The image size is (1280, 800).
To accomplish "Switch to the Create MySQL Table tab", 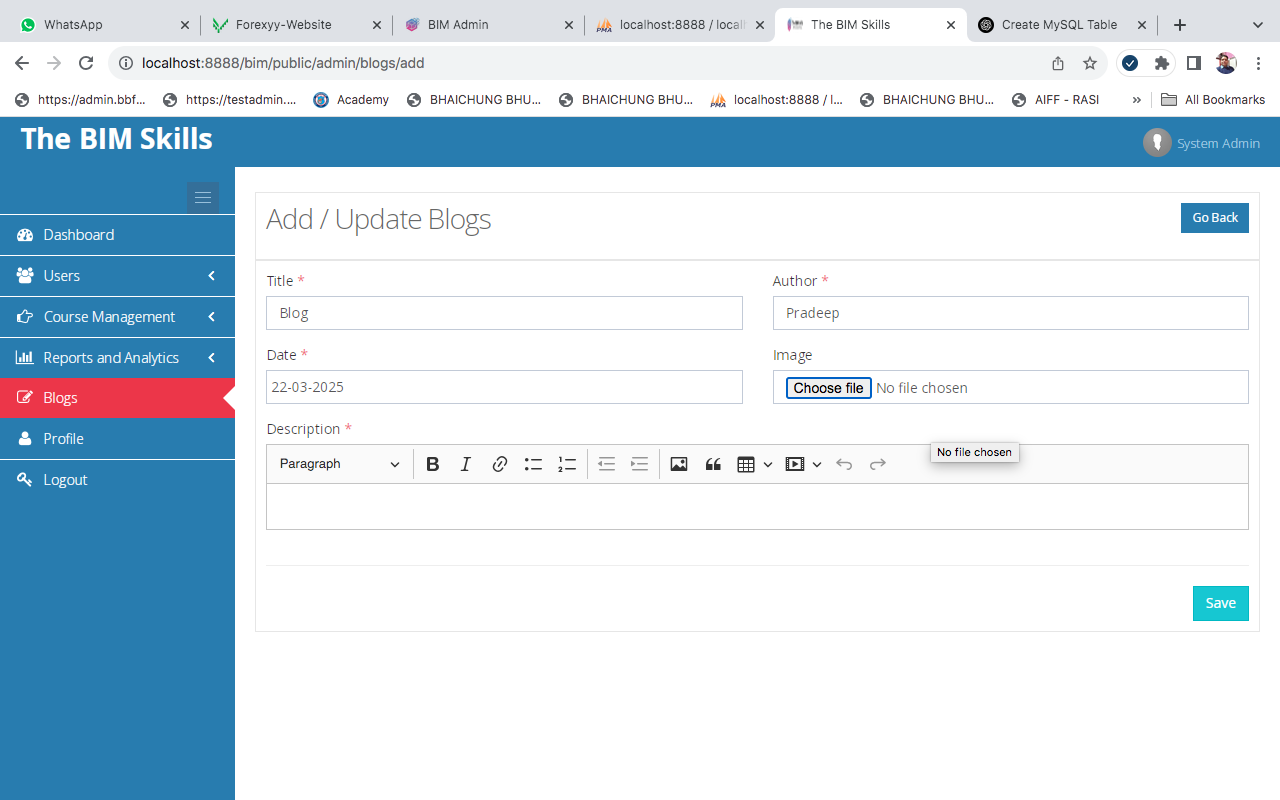I will (1064, 24).
